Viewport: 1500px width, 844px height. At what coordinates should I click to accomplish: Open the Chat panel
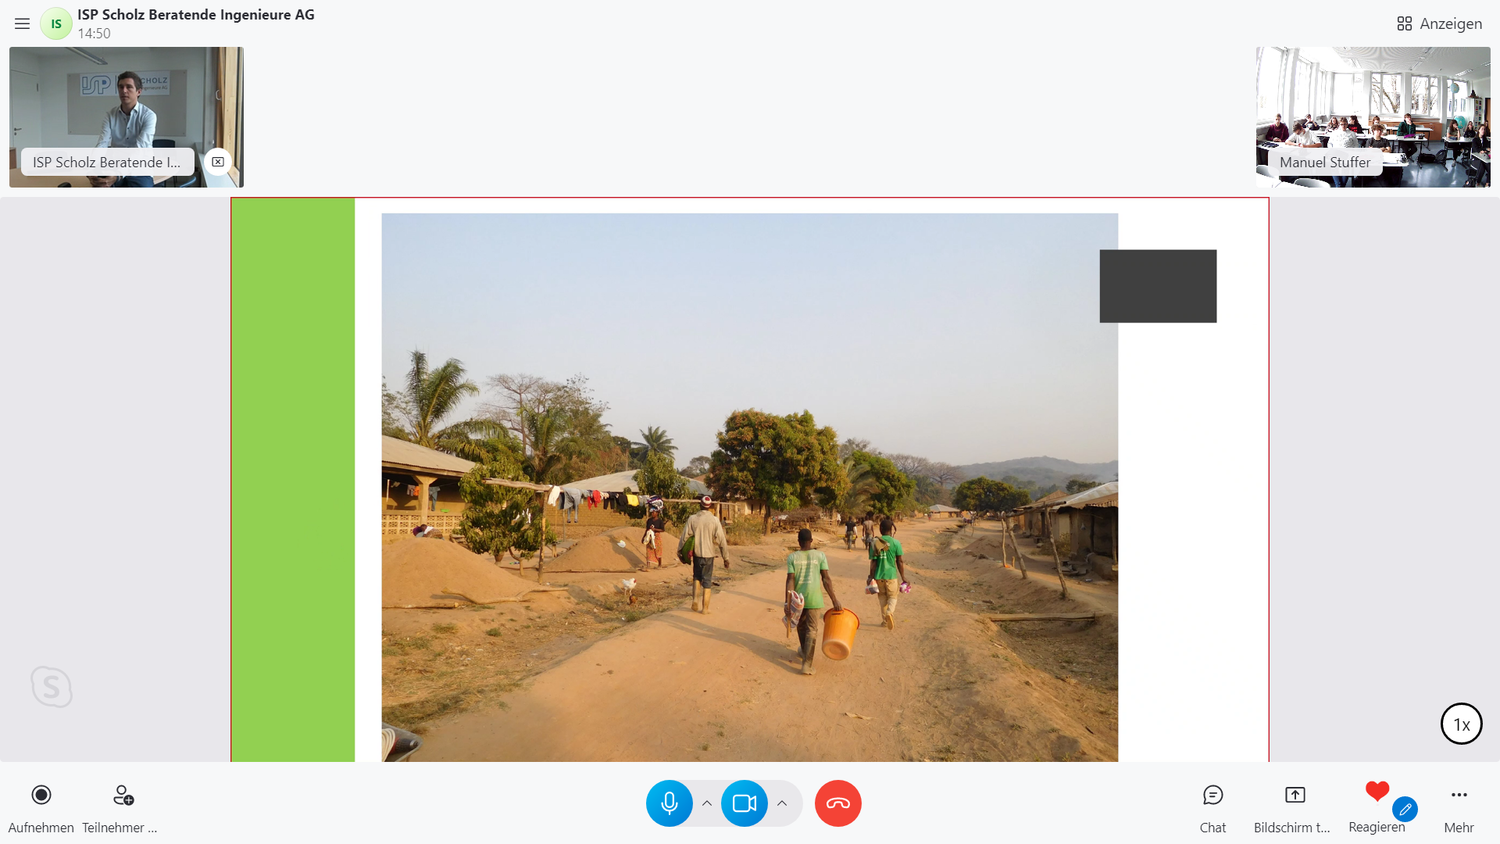pos(1213,807)
